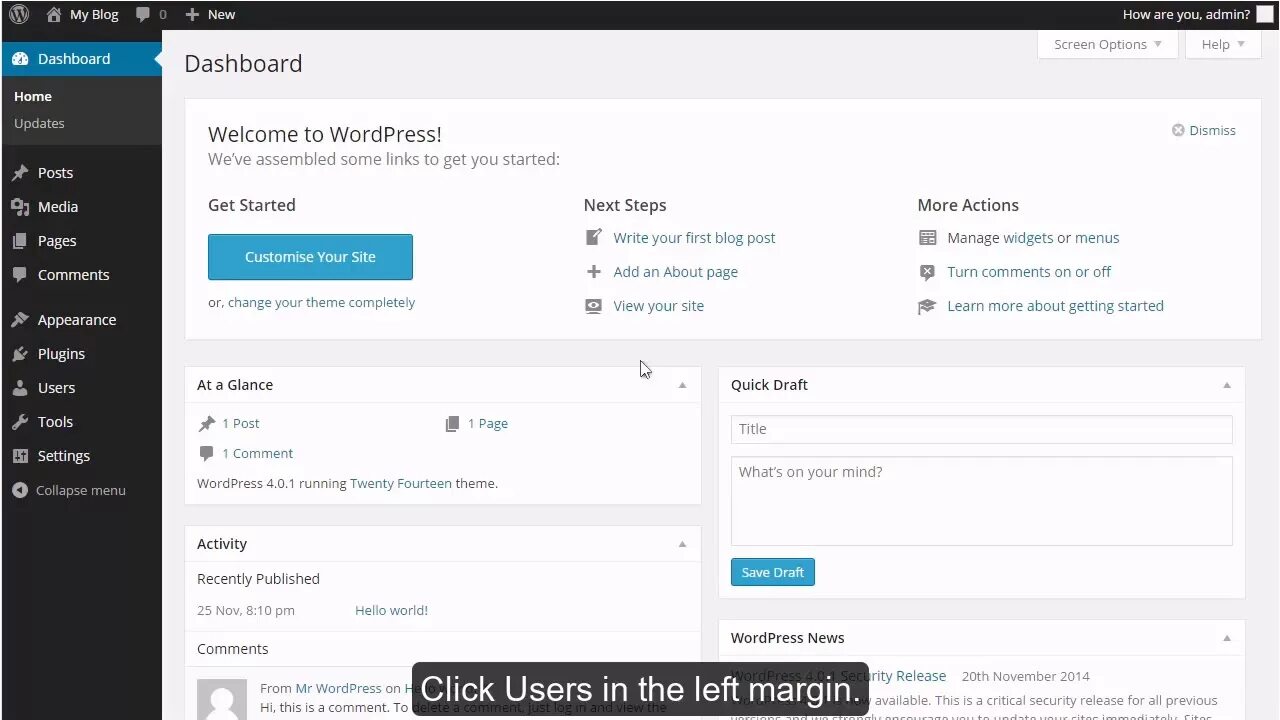Click the plus icon beside Add an About page
Screen dimensions: 1280x720
coord(594,272)
